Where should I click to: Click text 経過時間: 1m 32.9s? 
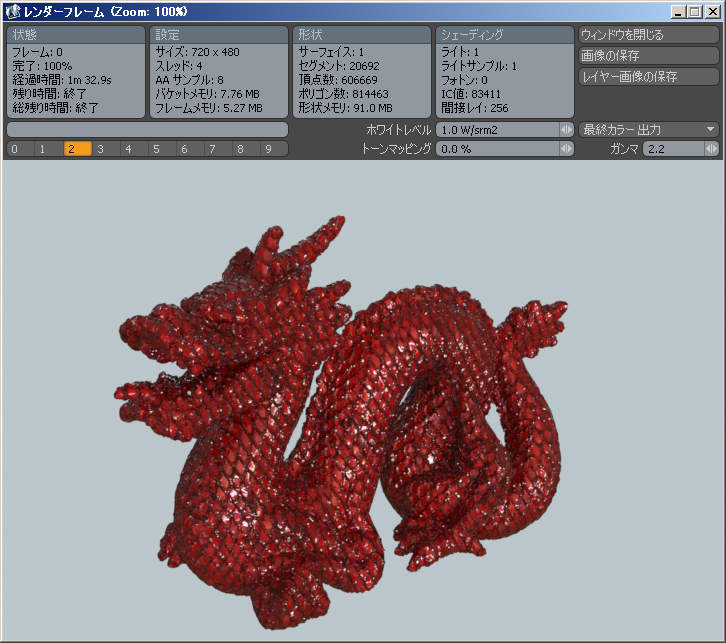pyautogui.click(x=62, y=80)
